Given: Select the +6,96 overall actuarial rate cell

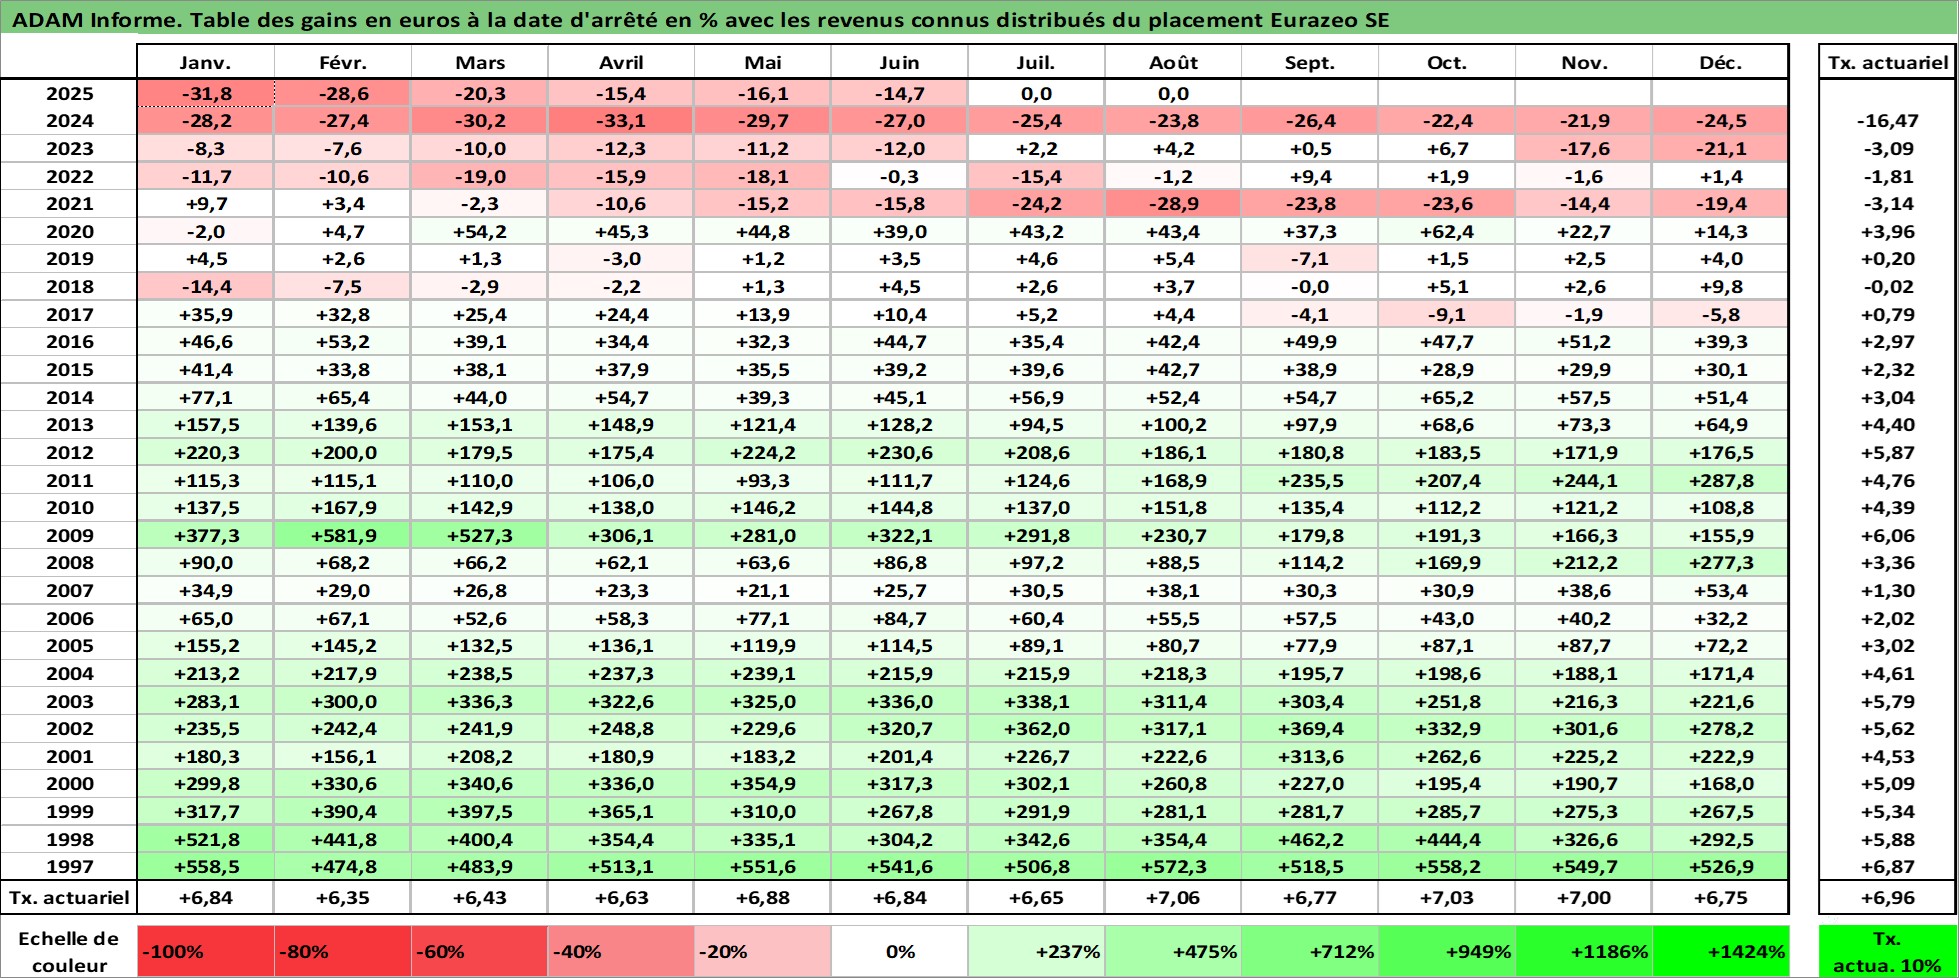Looking at the screenshot, I should pyautogui.click(x=1888, y=898).
